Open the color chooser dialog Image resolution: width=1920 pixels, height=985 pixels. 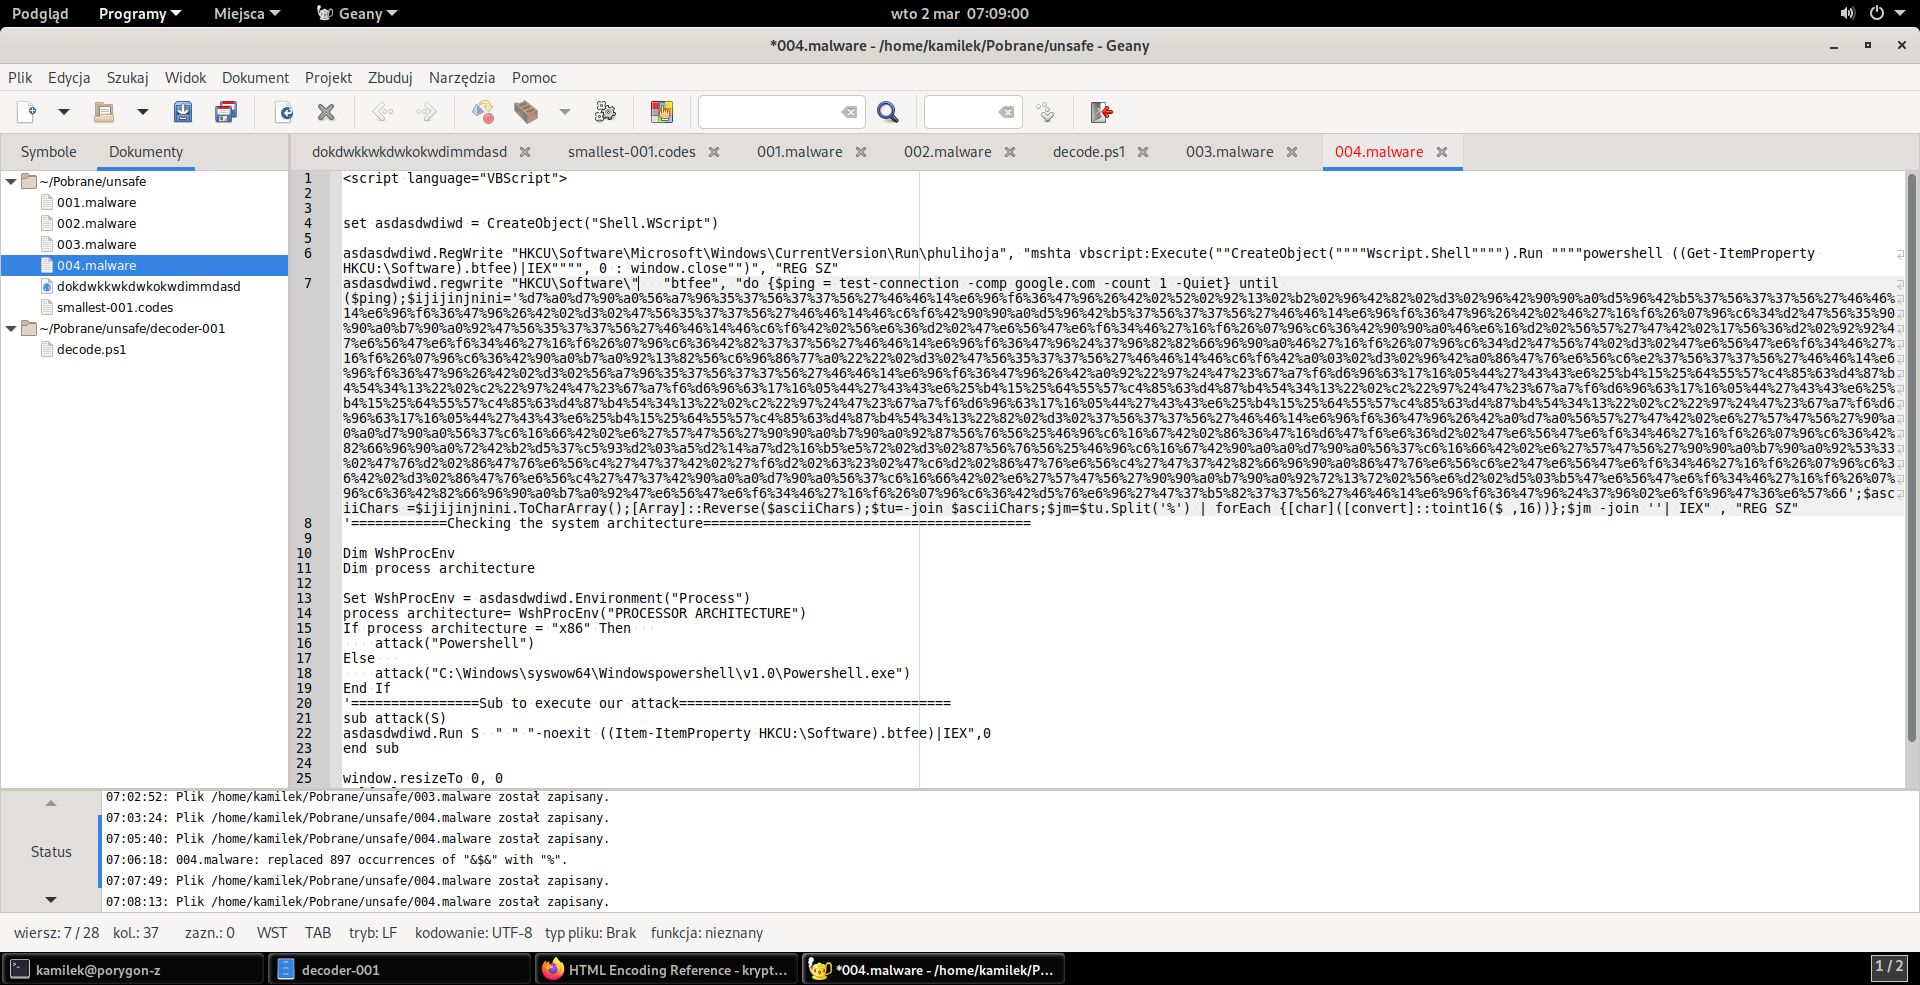(662, 112)
